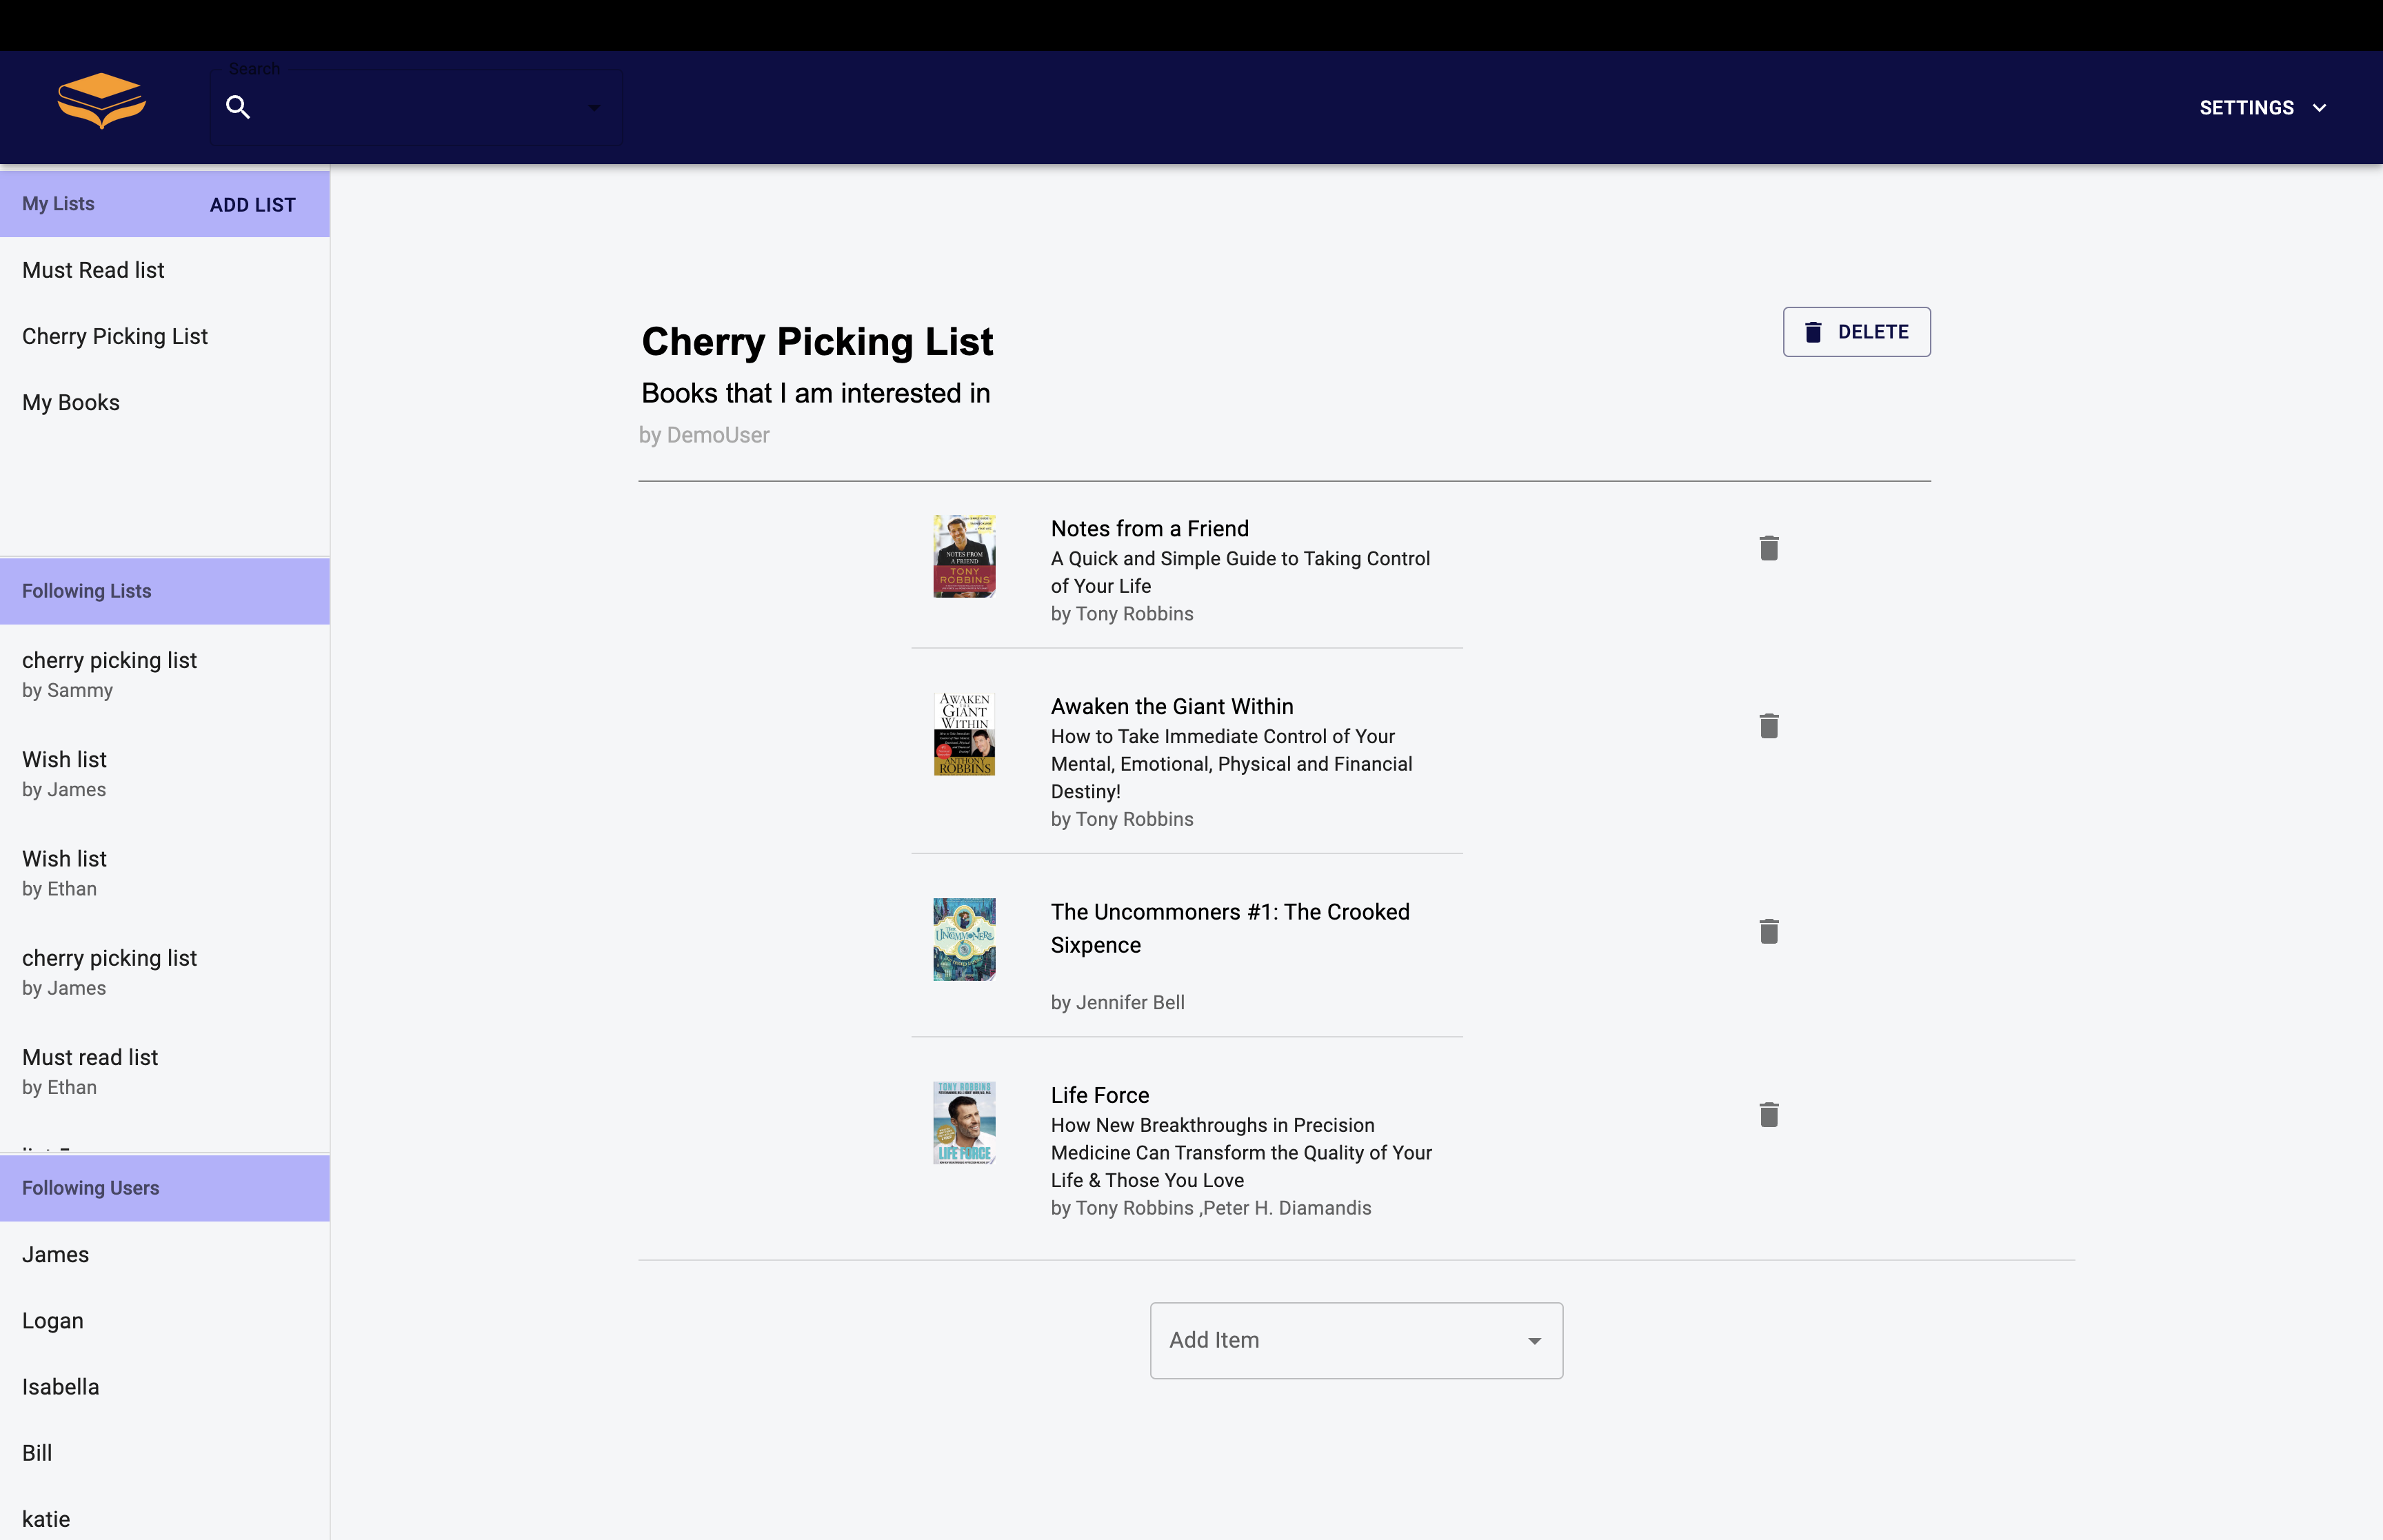Trash The Uncommoners book entry
This screenshot has height=1540, width=2383.
(x=1768, y=932)
